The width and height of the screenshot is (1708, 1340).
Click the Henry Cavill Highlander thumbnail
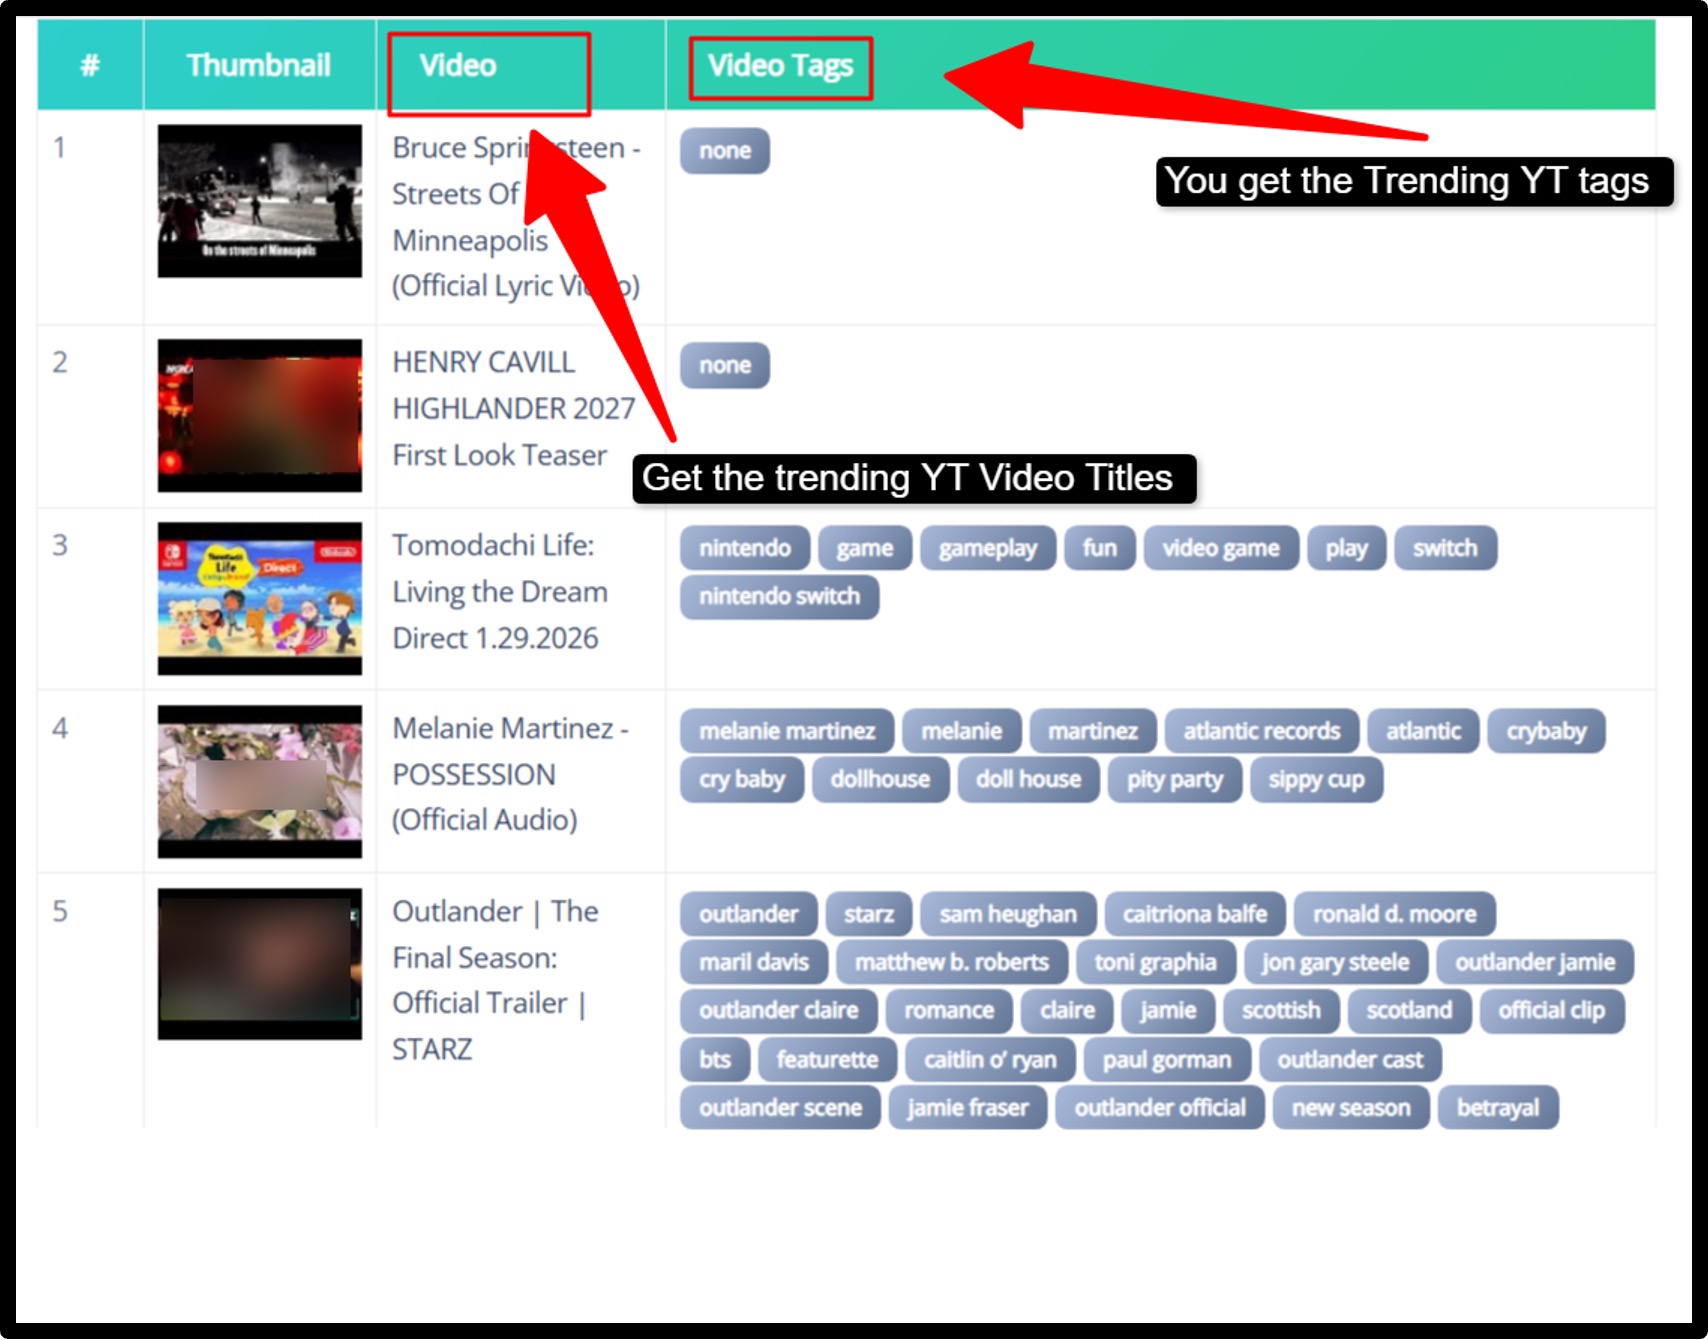259,415
